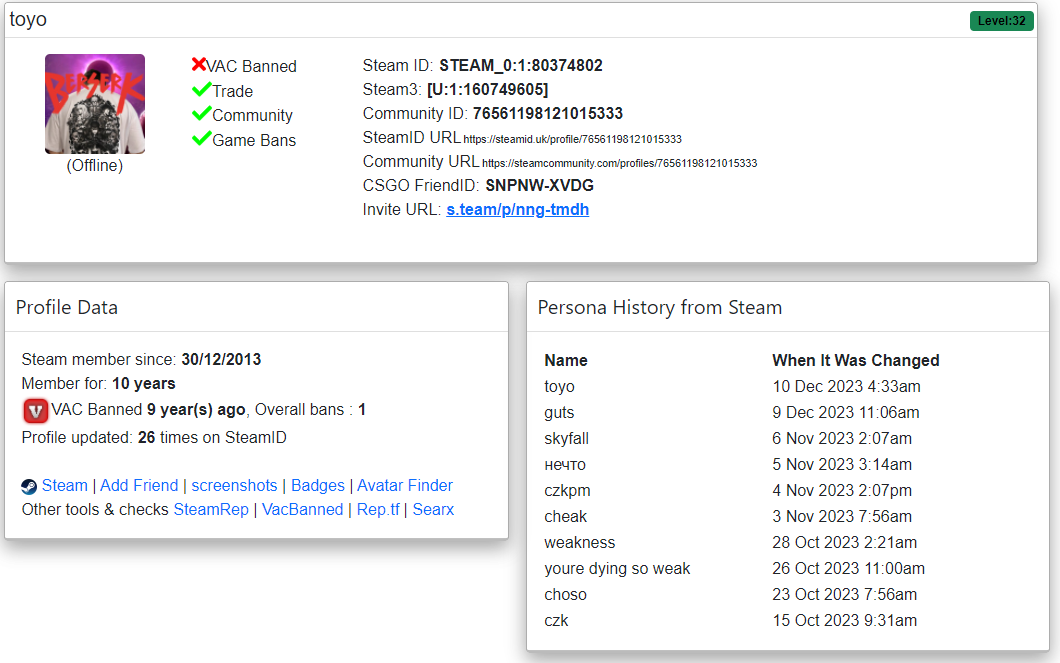Open the SteamRep check link

point(211,510)
